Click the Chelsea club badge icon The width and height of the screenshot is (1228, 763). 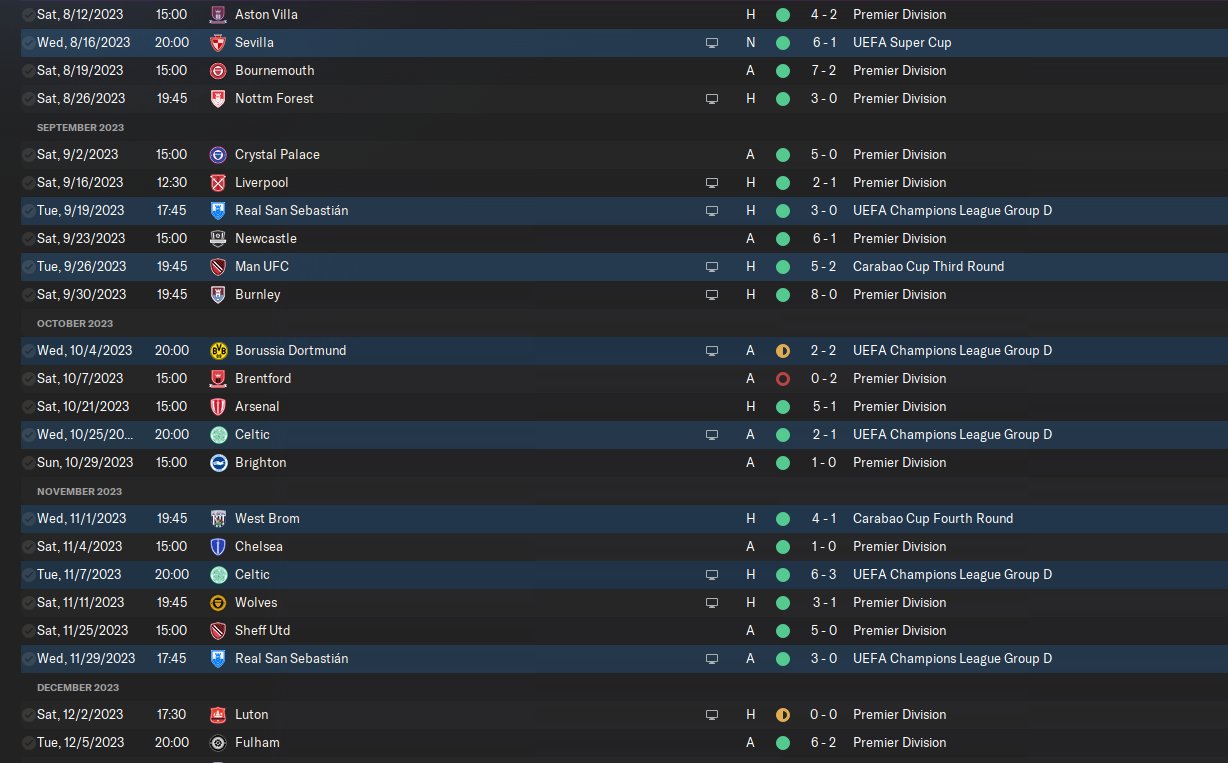coord(218,547)
